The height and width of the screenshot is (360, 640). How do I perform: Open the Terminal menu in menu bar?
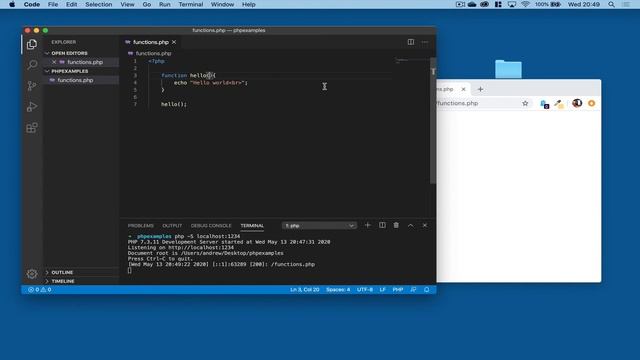(x=191, y=4)
